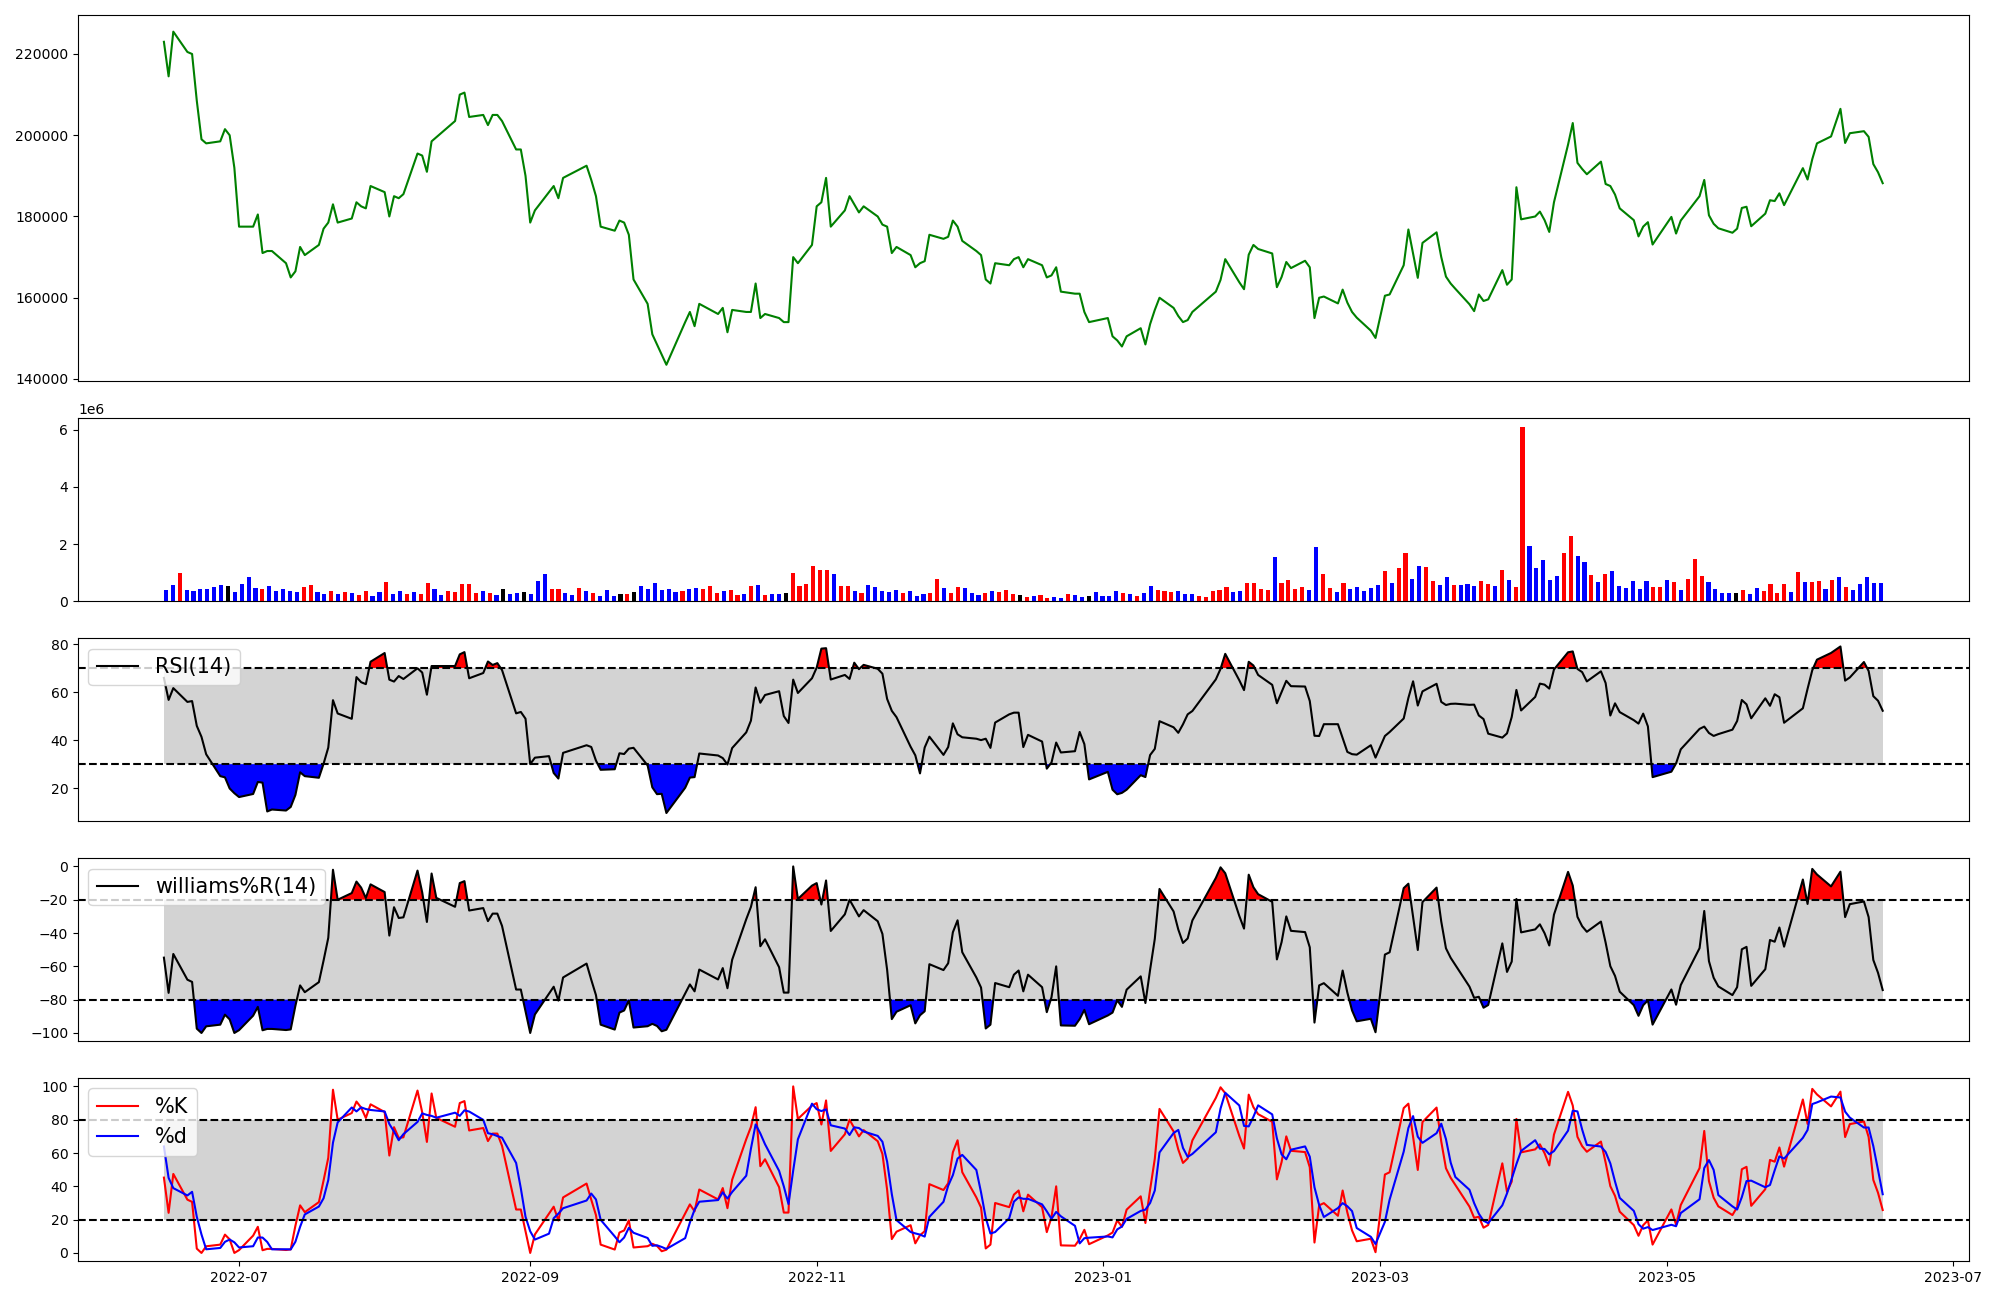Click the tallest red volume bar
This screenshot has width=2000, height=1300.
tap(1522, 514)
